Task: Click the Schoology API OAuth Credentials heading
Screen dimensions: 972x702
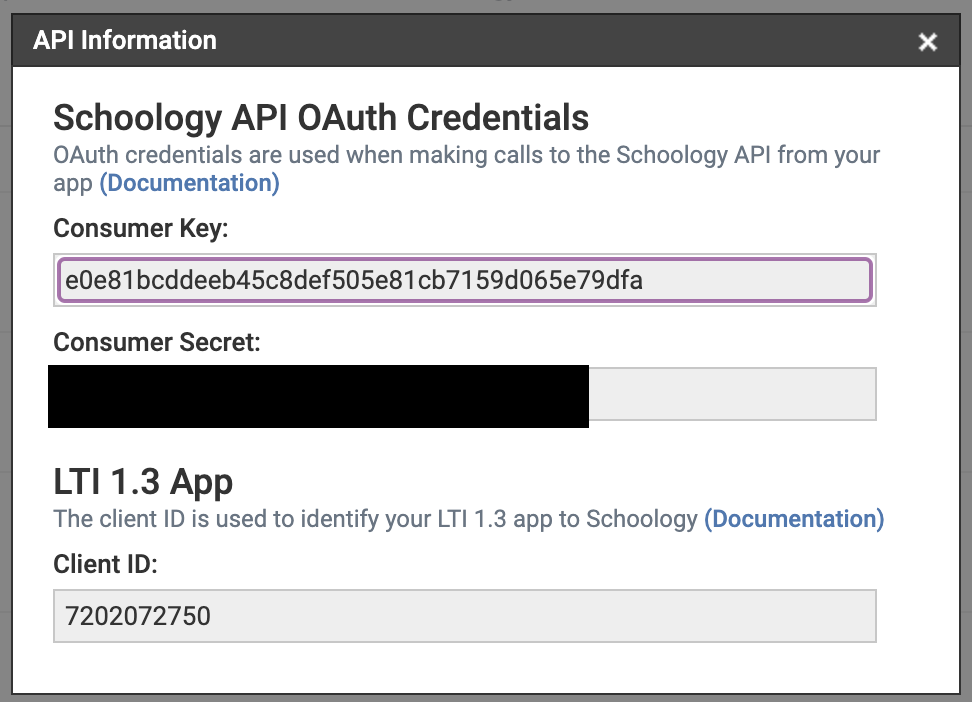Action: click(x=320, y=118)
